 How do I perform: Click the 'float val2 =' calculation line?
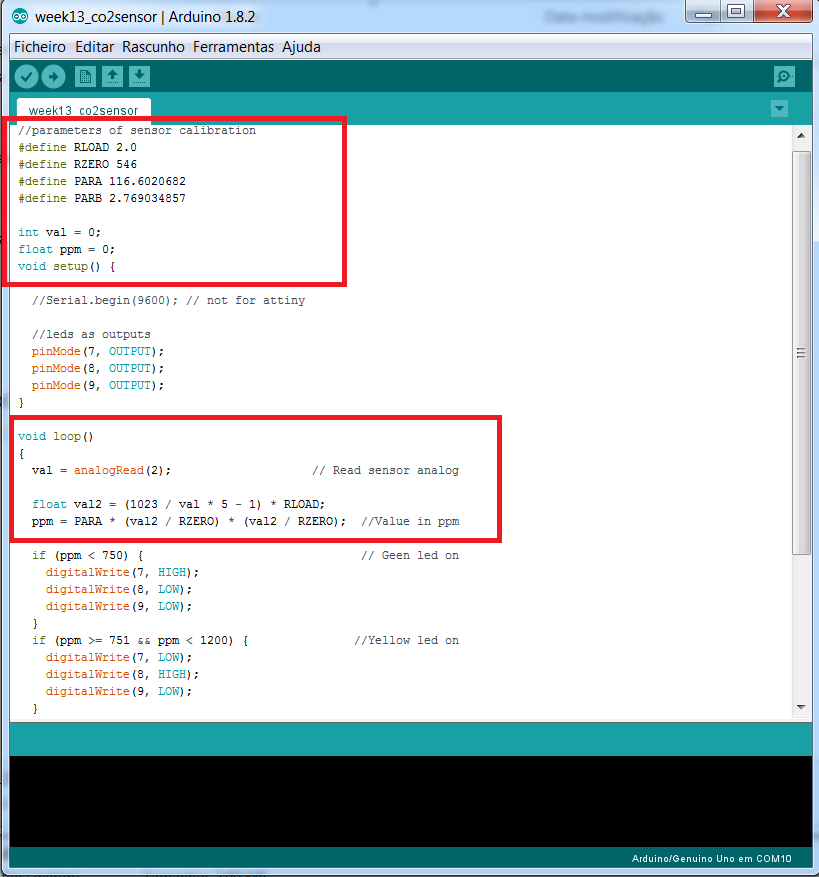[x=178, y=504]
